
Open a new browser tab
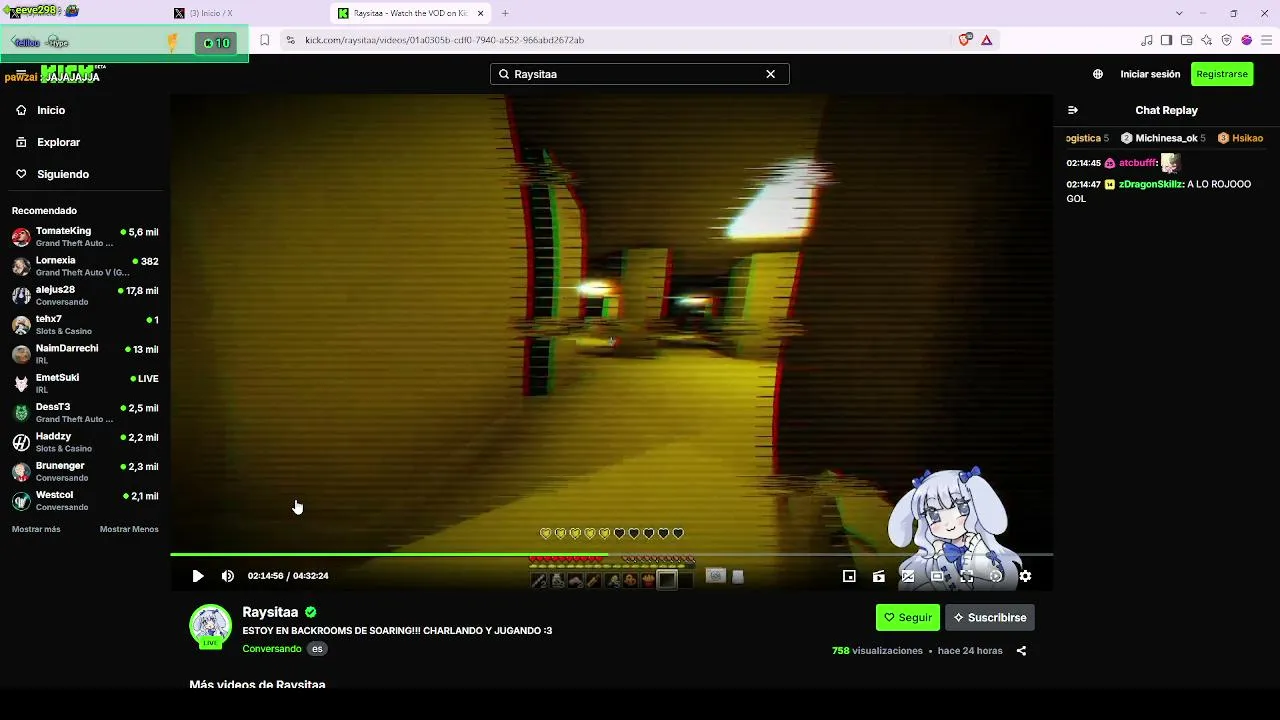[505, 13]
